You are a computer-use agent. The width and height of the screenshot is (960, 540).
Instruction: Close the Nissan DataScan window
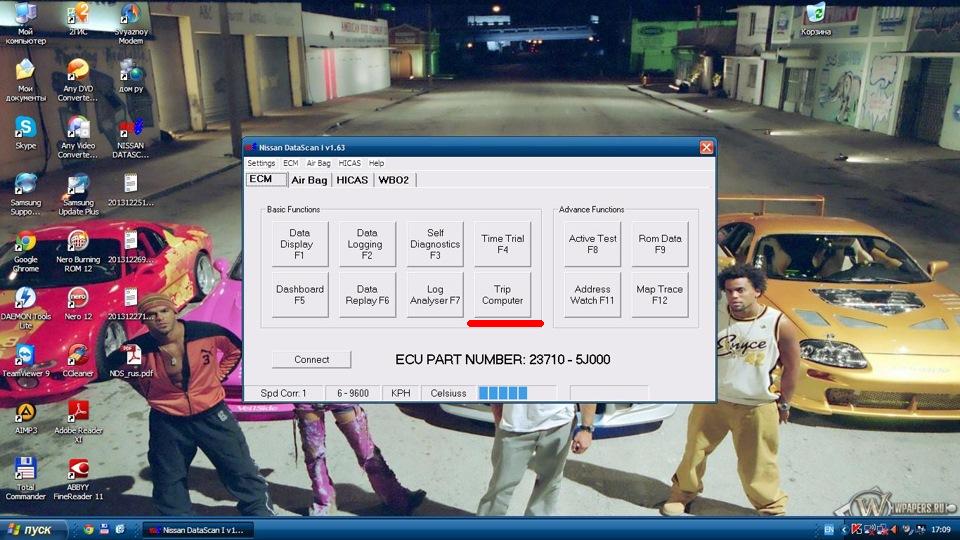(x=706, y=148)
